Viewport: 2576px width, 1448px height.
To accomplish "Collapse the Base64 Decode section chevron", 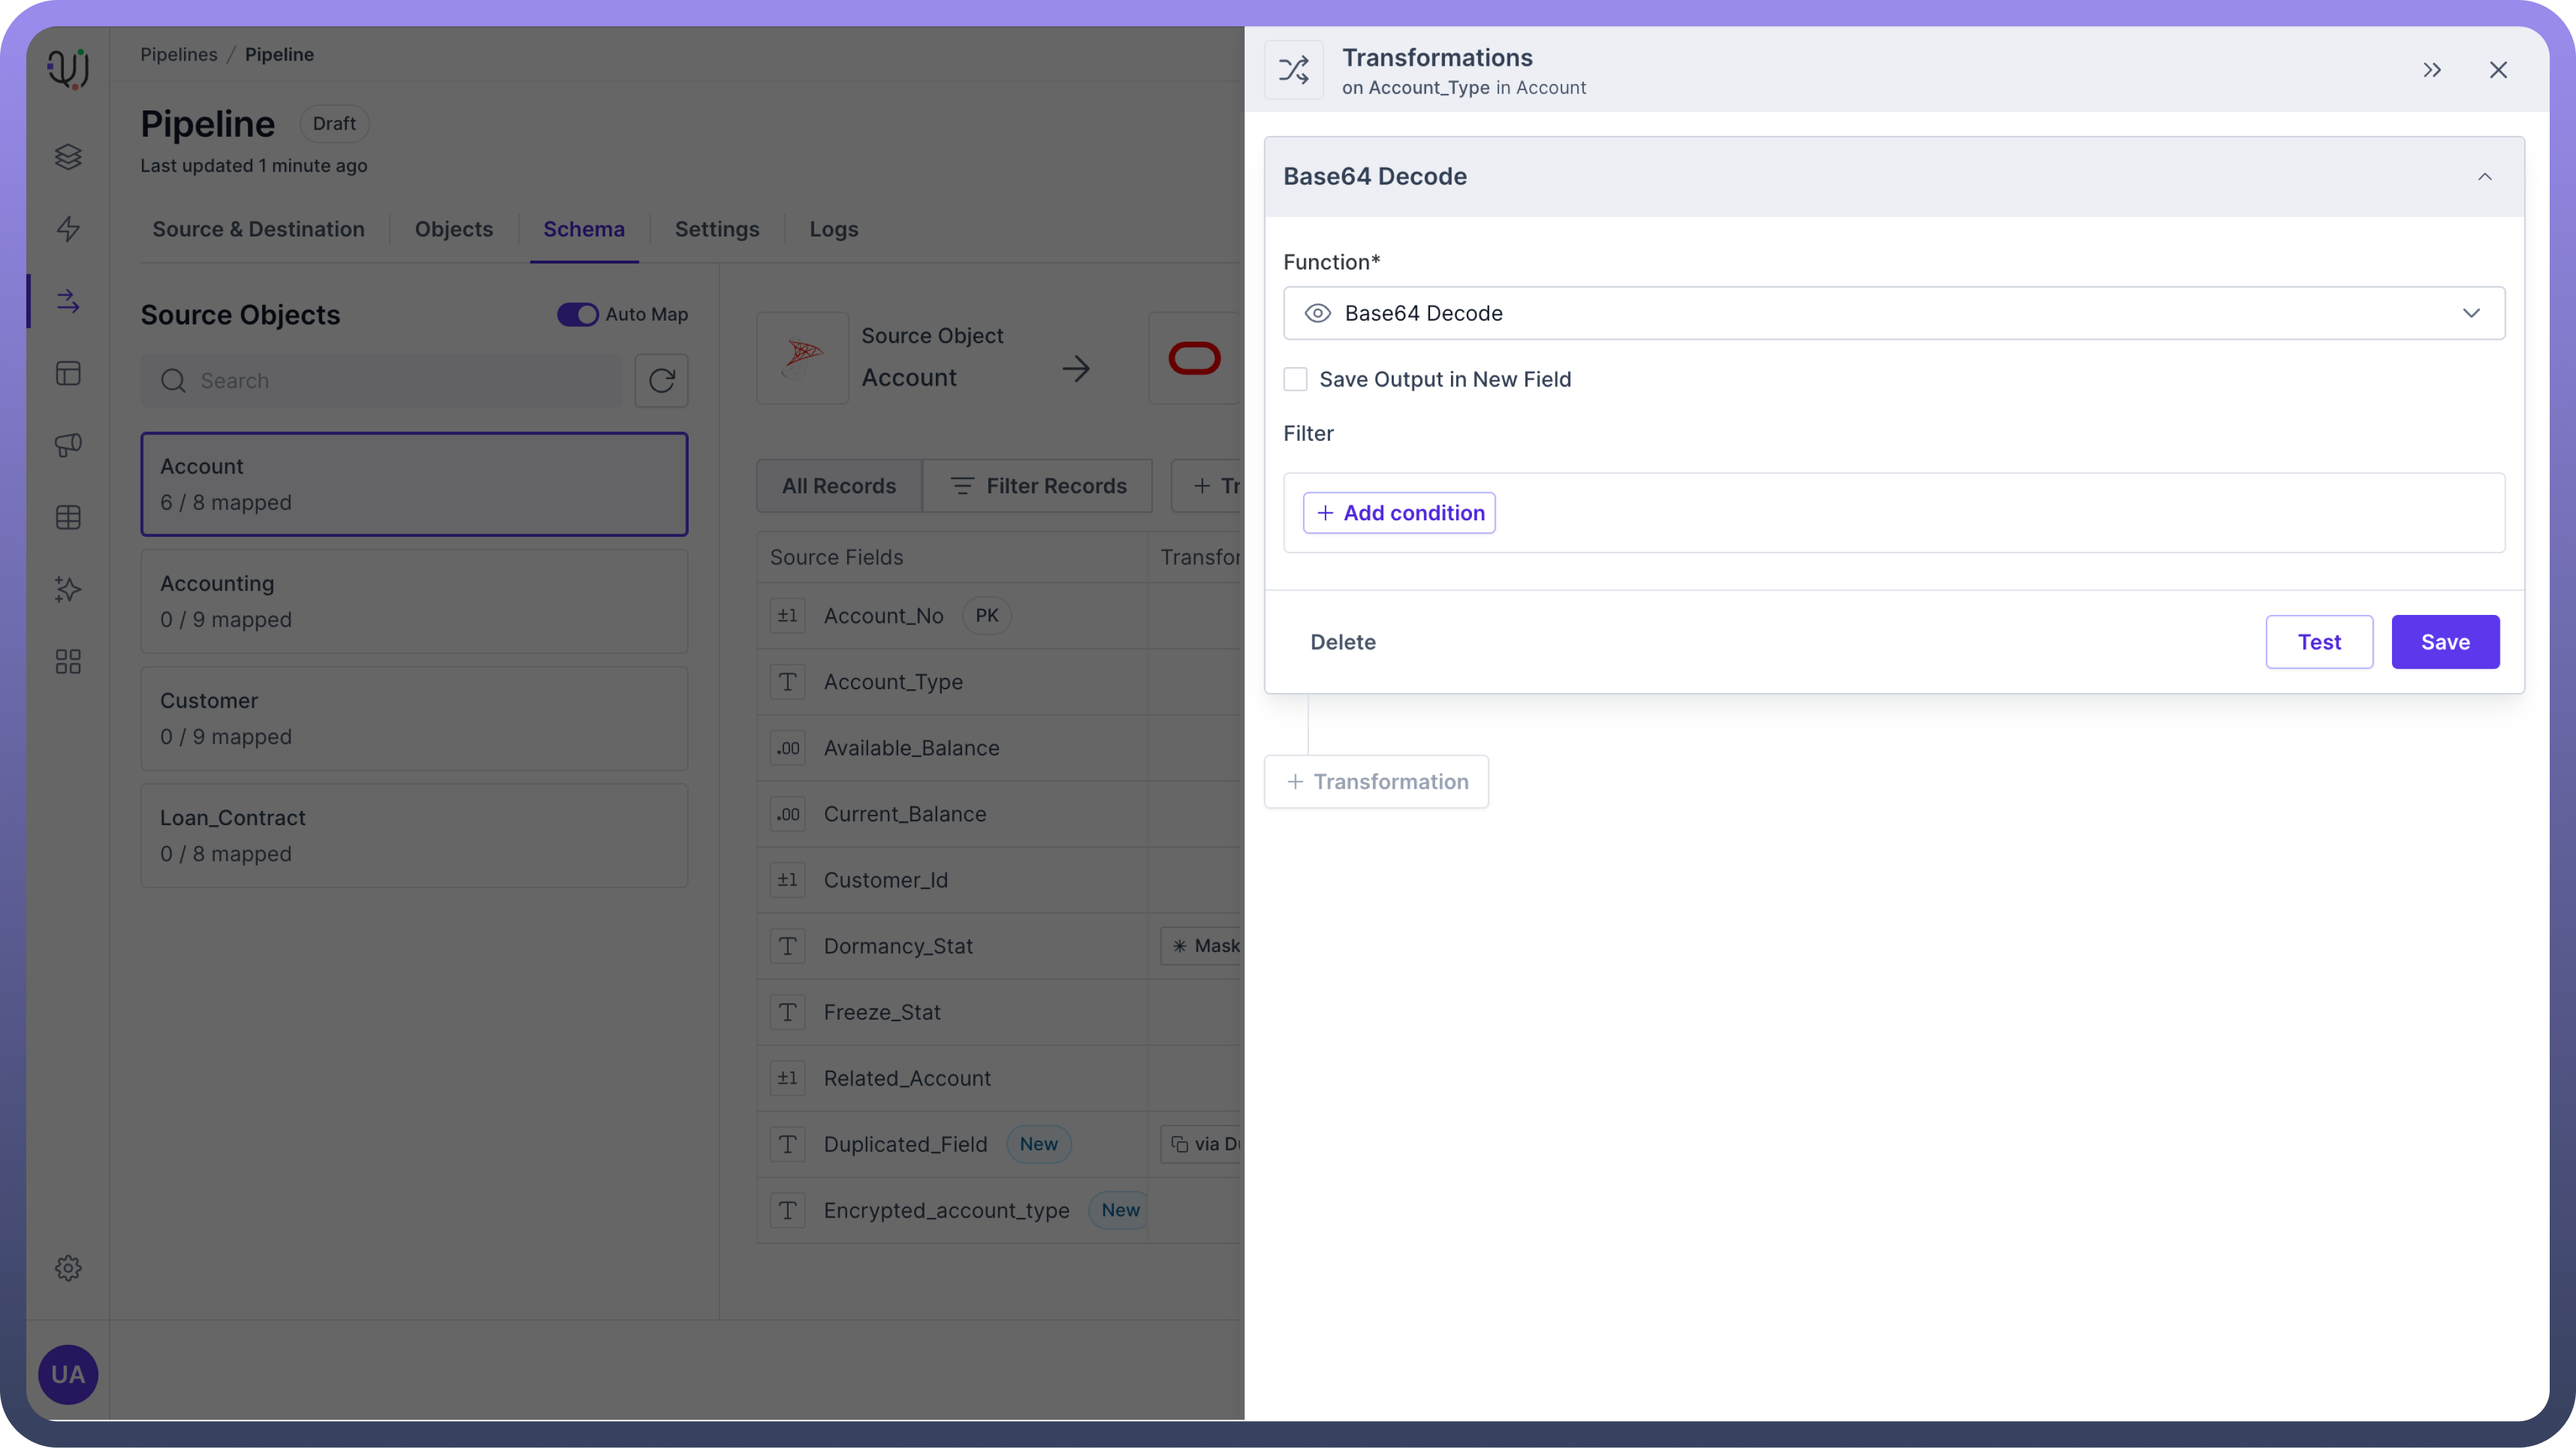I will click(2484, 177).
